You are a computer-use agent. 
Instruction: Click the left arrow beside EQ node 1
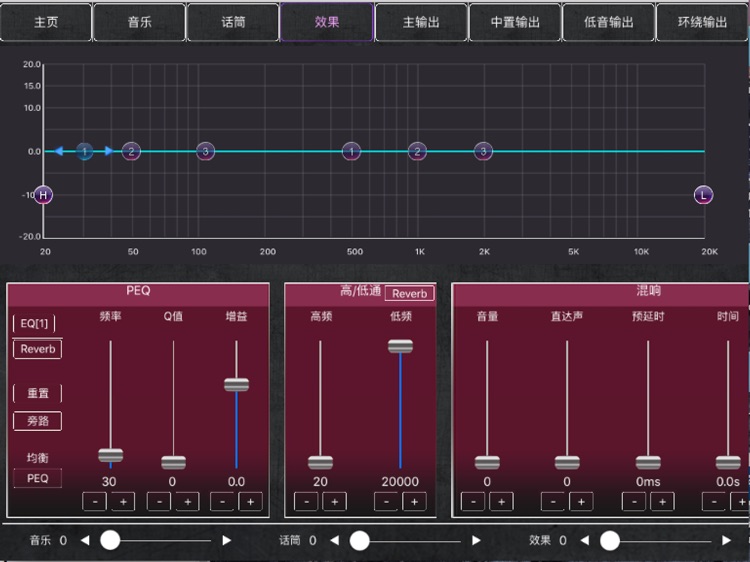click(x=59, y=151)
